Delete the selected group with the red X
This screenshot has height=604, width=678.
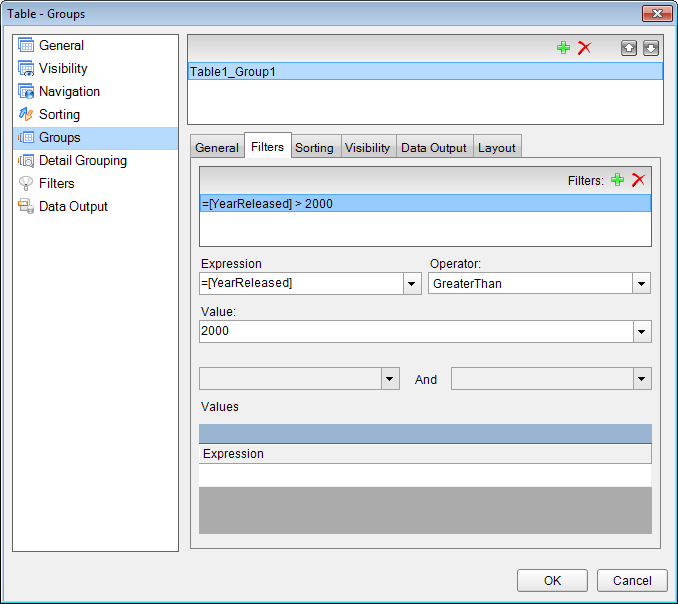click(x=584, y=48)
